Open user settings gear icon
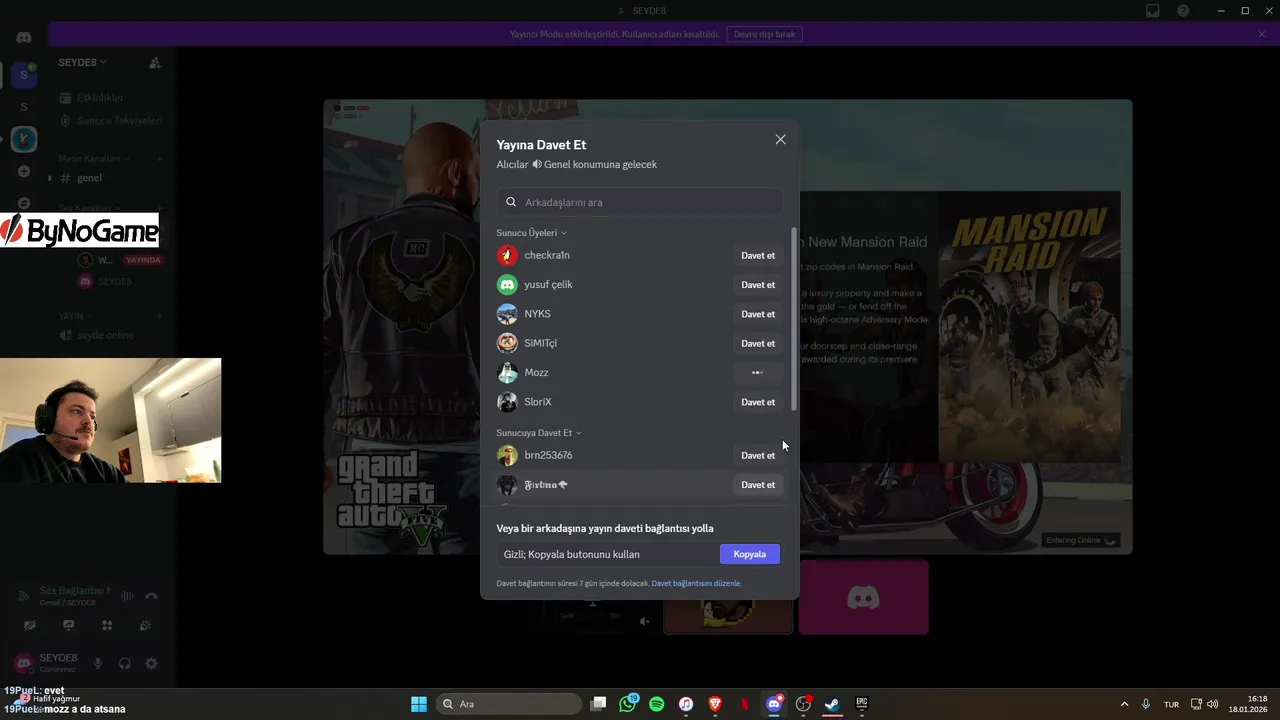1280x720 pixels. [152, 663]
